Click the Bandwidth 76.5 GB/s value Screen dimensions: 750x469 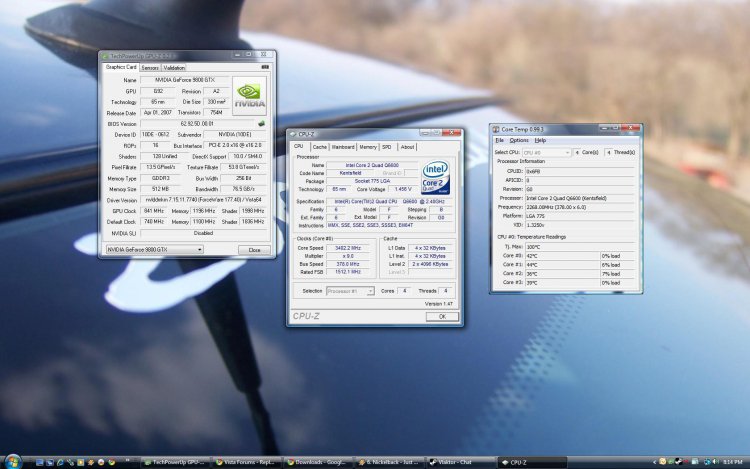(x=244, y=189)
